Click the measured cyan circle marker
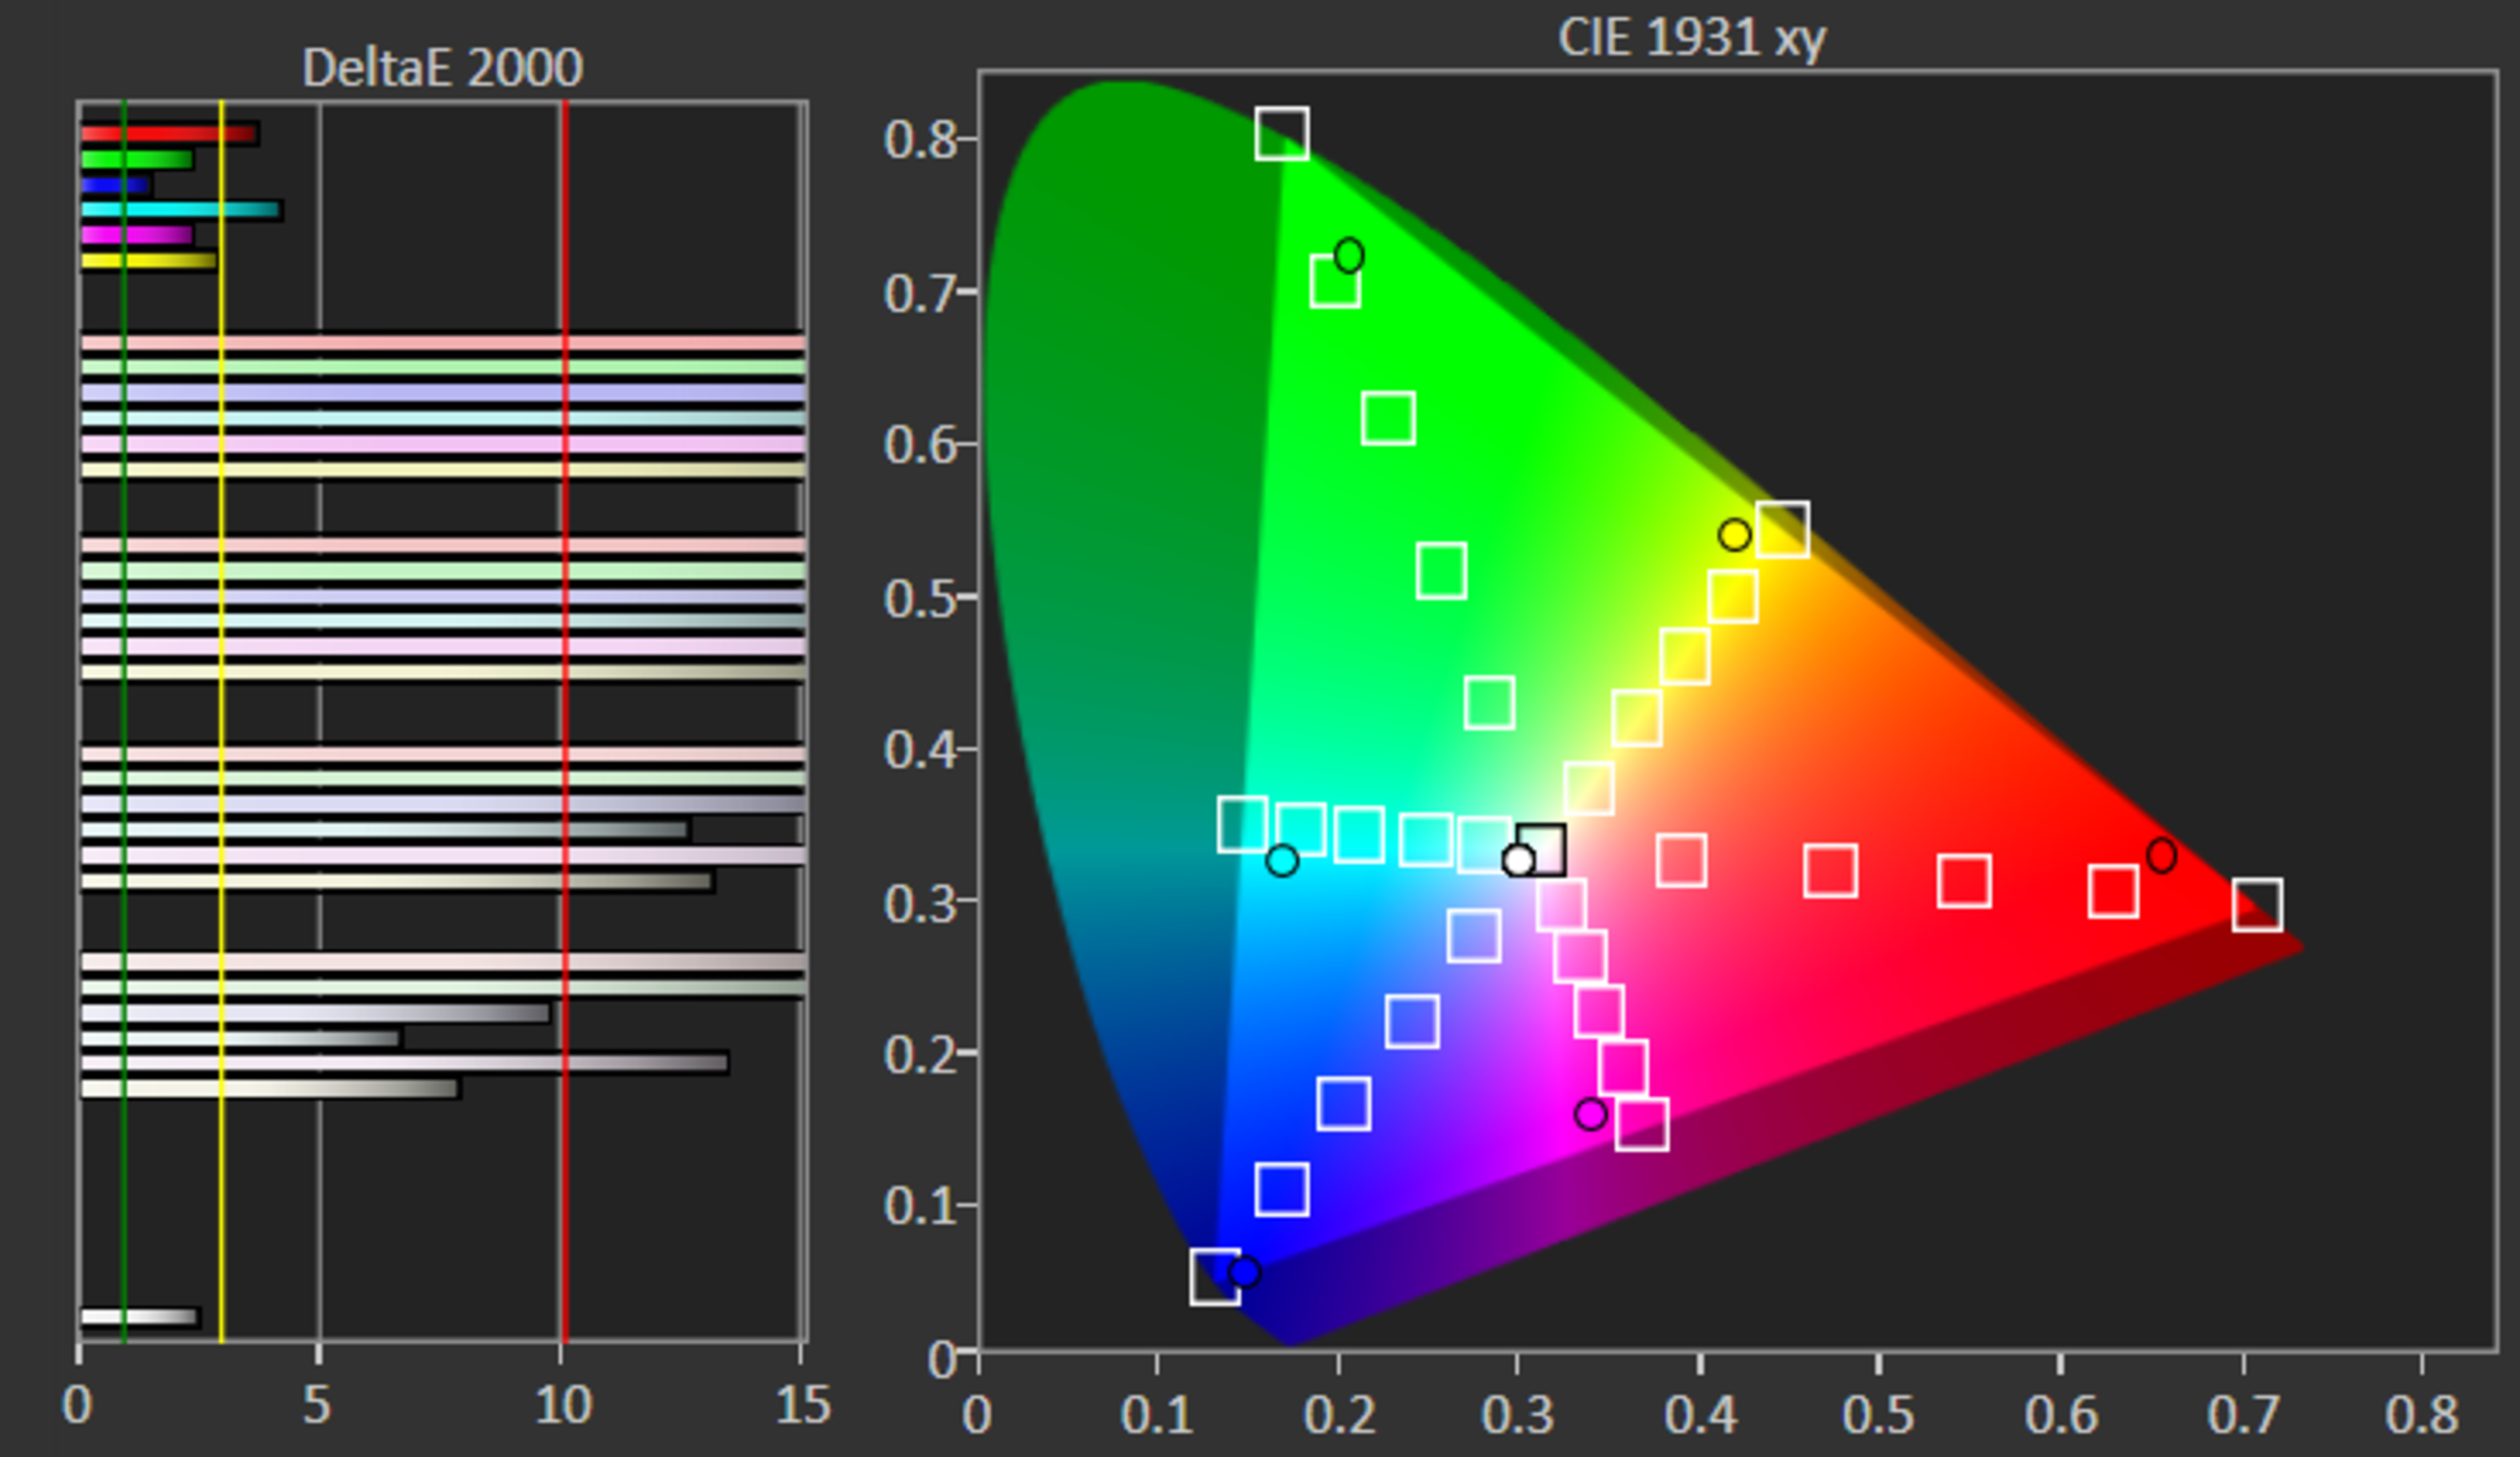 (x=1281, y=860)
